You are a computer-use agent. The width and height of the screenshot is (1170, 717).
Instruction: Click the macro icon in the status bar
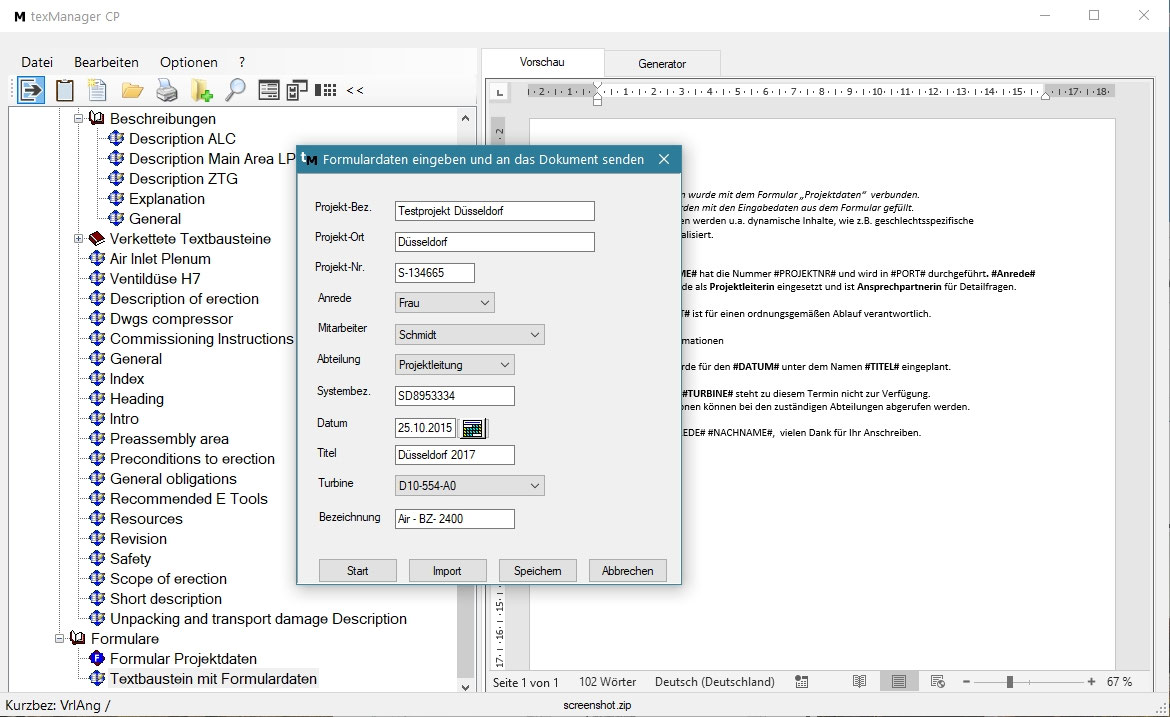pos(801,681)
